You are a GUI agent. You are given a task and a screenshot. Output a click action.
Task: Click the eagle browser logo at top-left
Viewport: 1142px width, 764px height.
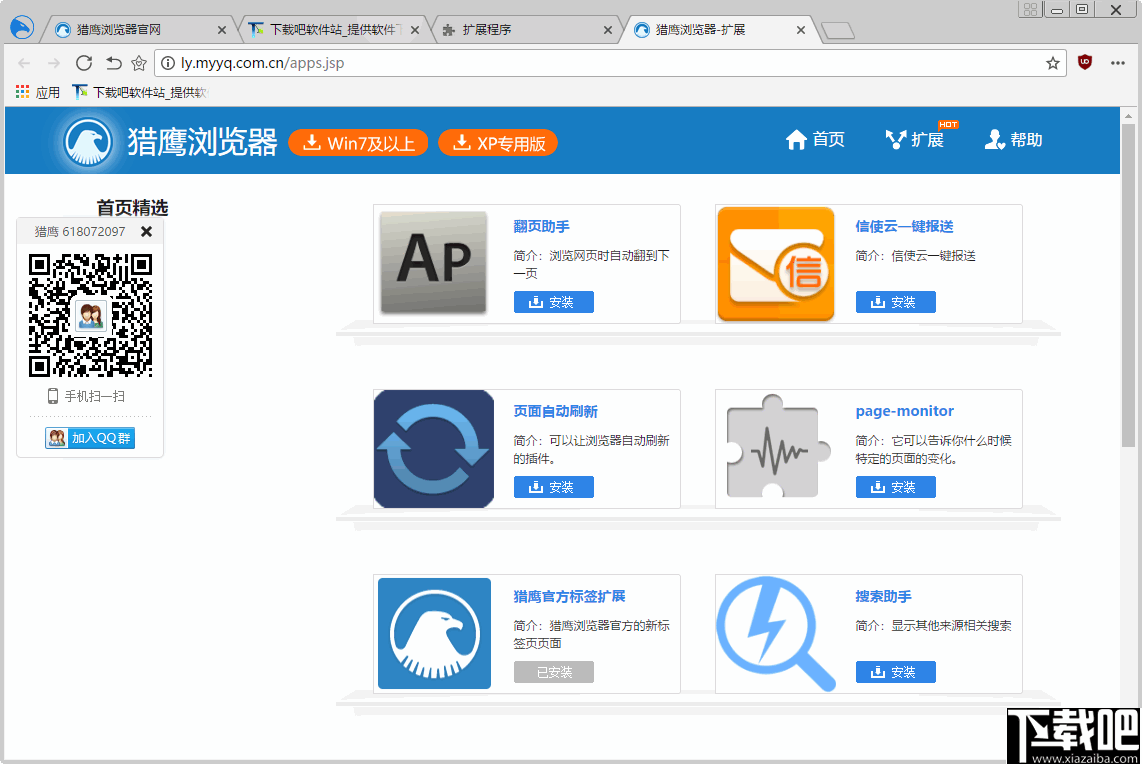click(x=22, y=28)
